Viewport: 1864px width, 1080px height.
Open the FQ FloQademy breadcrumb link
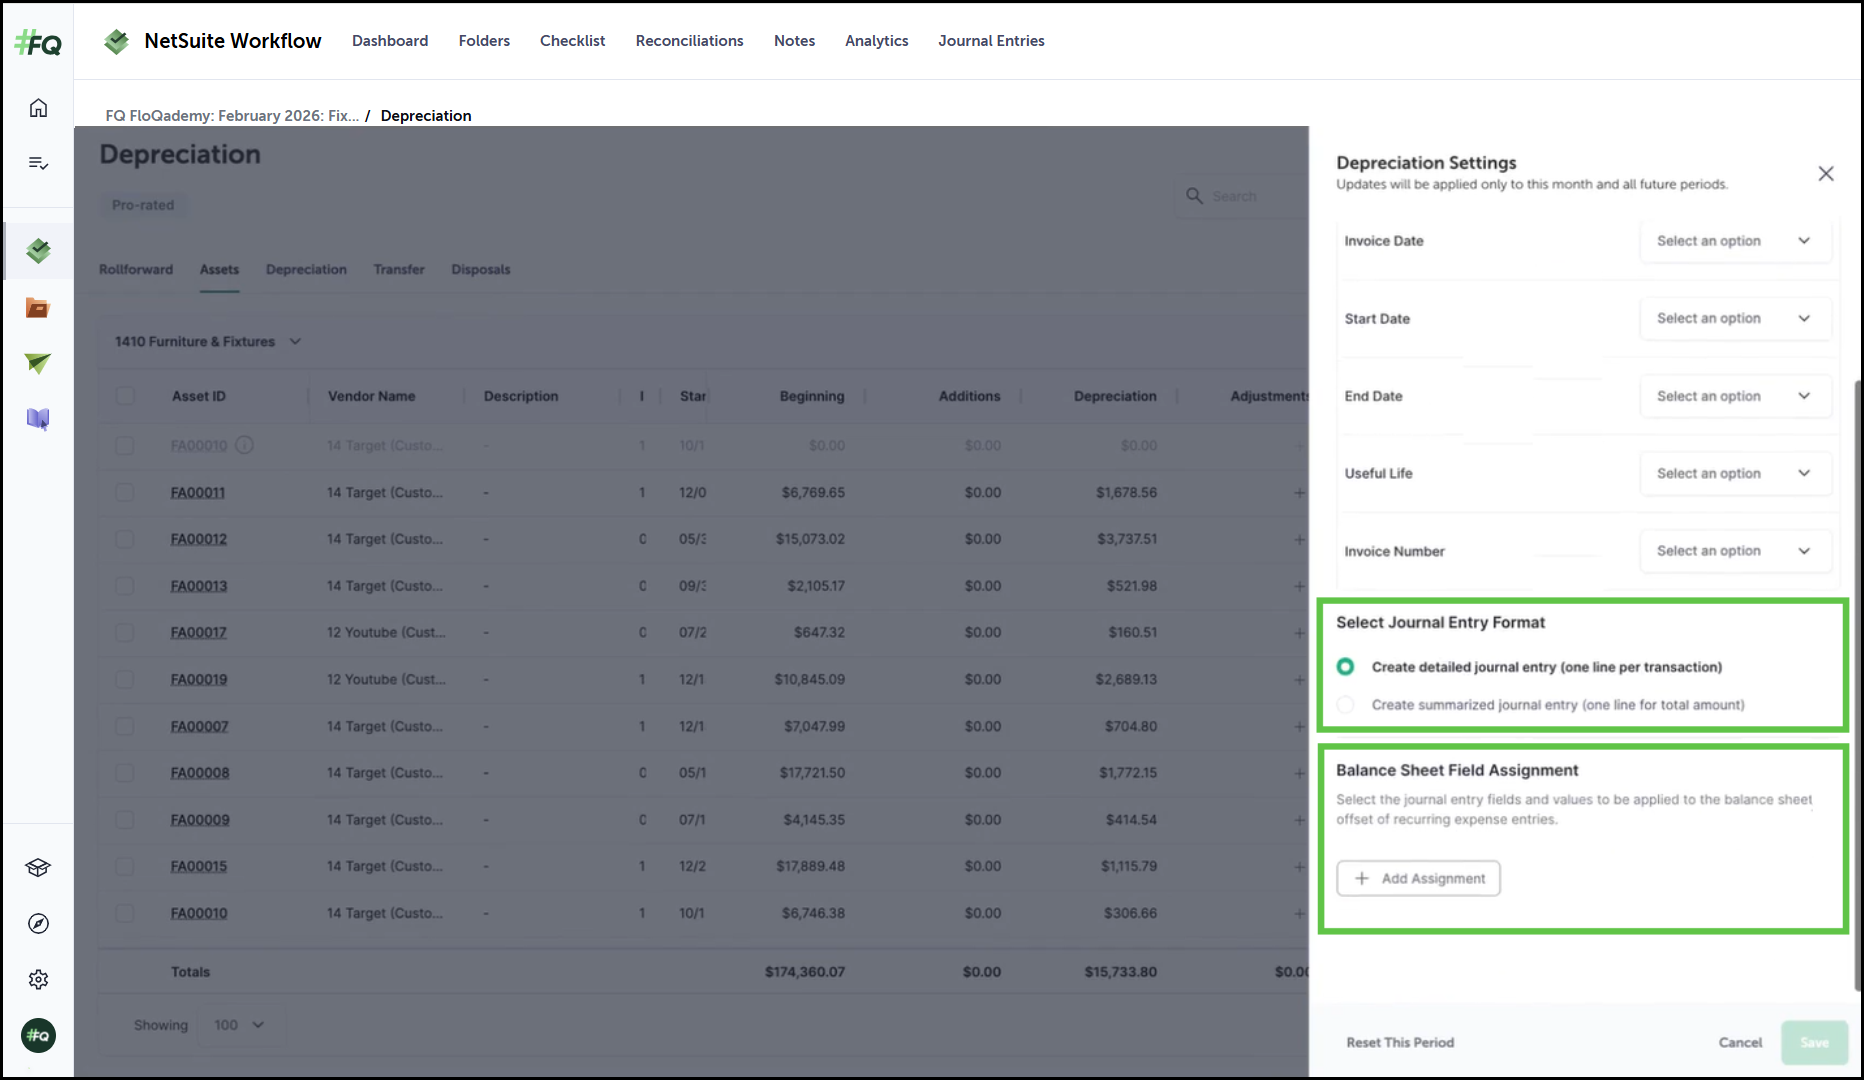(x=232, y=116)
